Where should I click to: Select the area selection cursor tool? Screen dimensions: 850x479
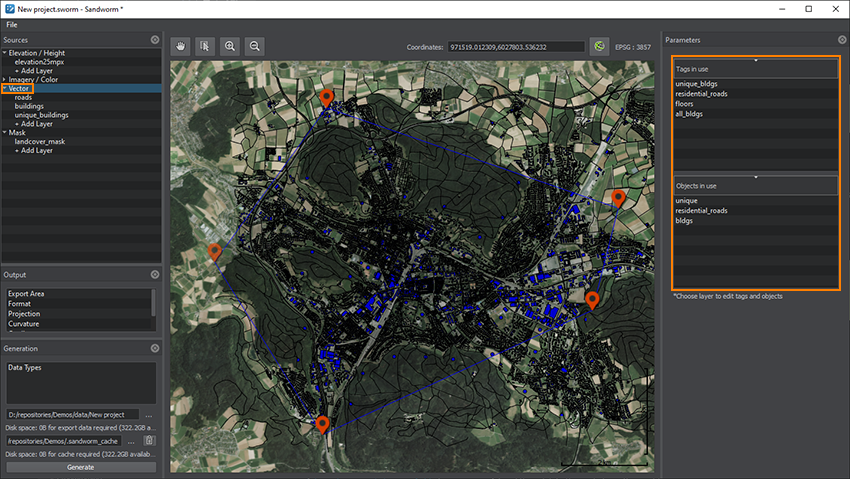[205, 47]
